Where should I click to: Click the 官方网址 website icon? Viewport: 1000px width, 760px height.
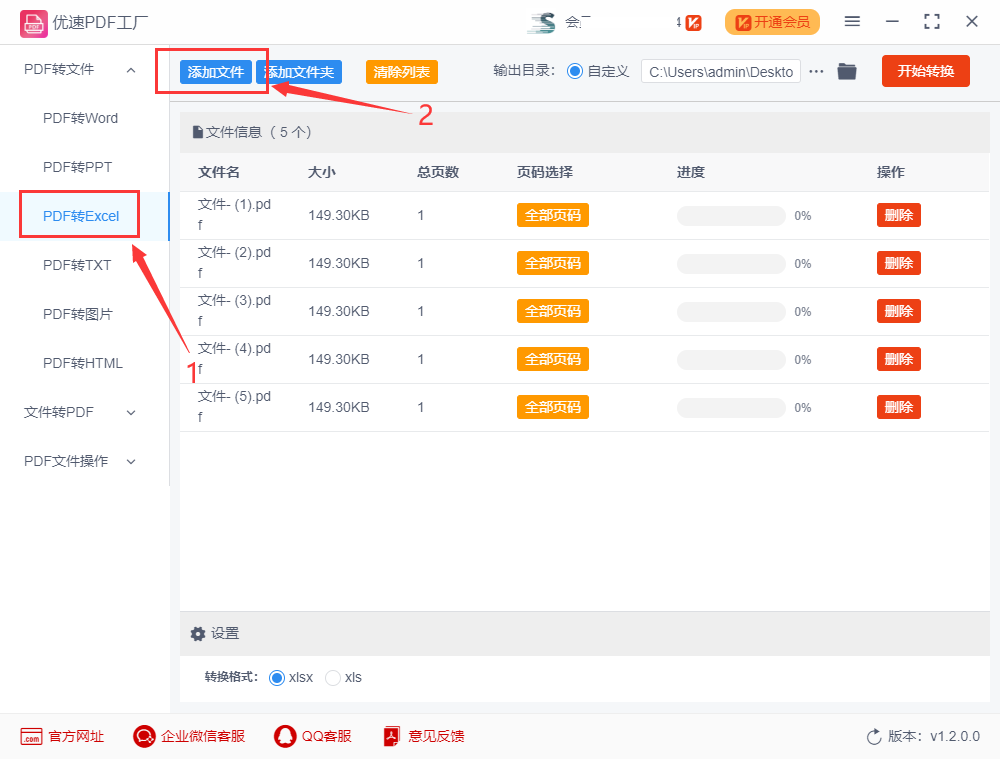tap(31, 737)
